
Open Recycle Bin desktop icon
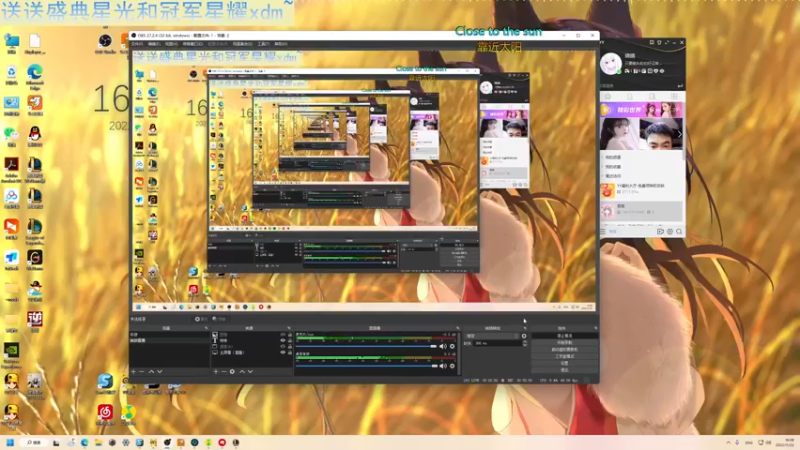point(11,75)
